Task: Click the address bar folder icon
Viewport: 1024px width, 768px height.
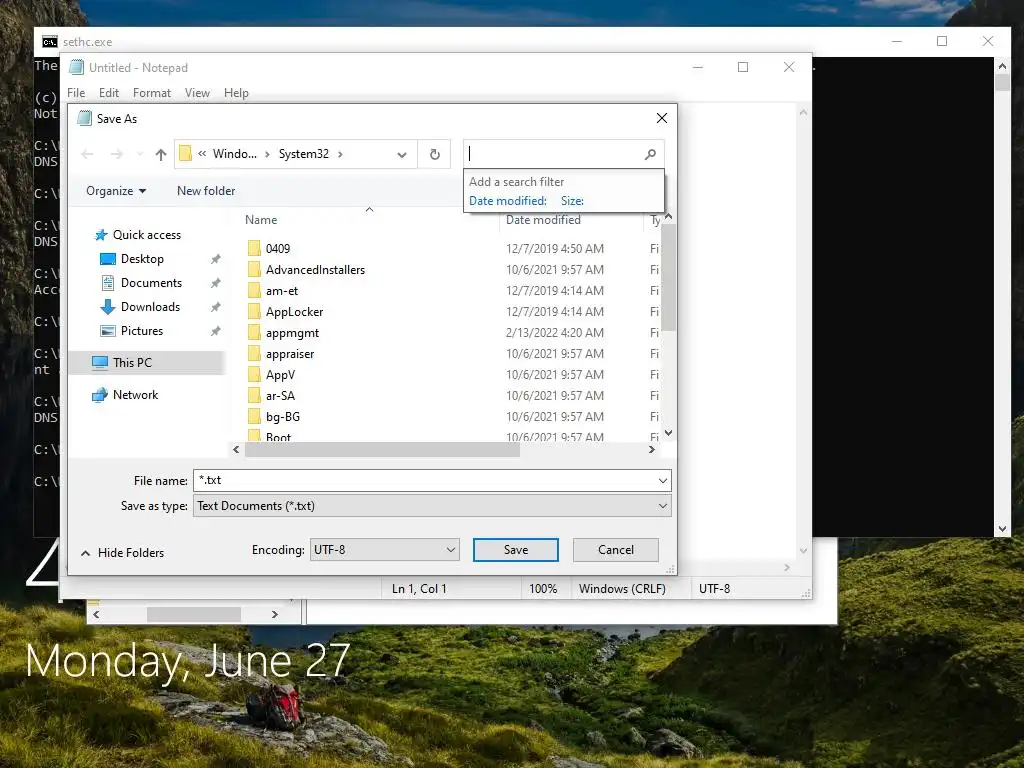Action: click(185, 153)
